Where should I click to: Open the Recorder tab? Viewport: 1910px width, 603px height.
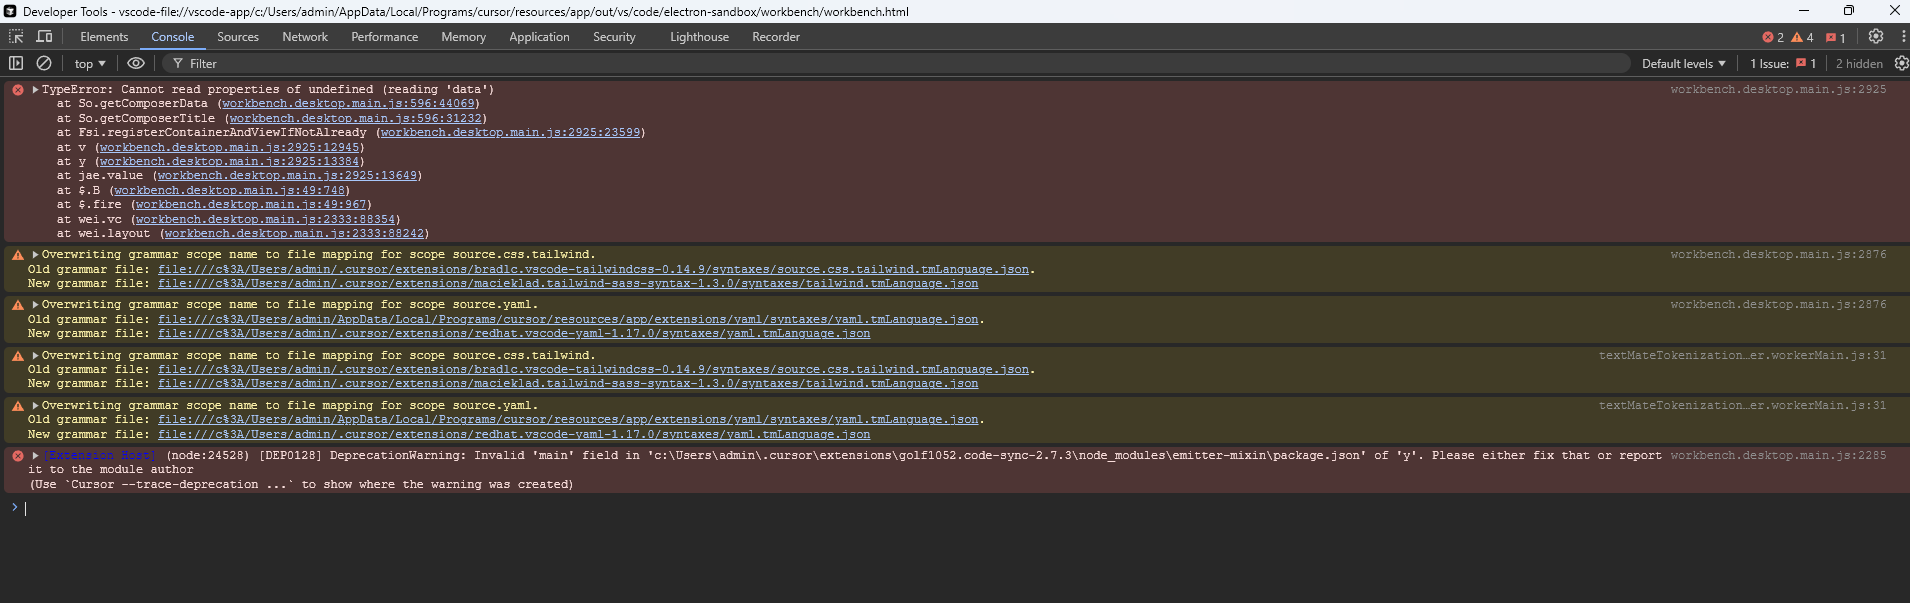[x=776, y=37]
